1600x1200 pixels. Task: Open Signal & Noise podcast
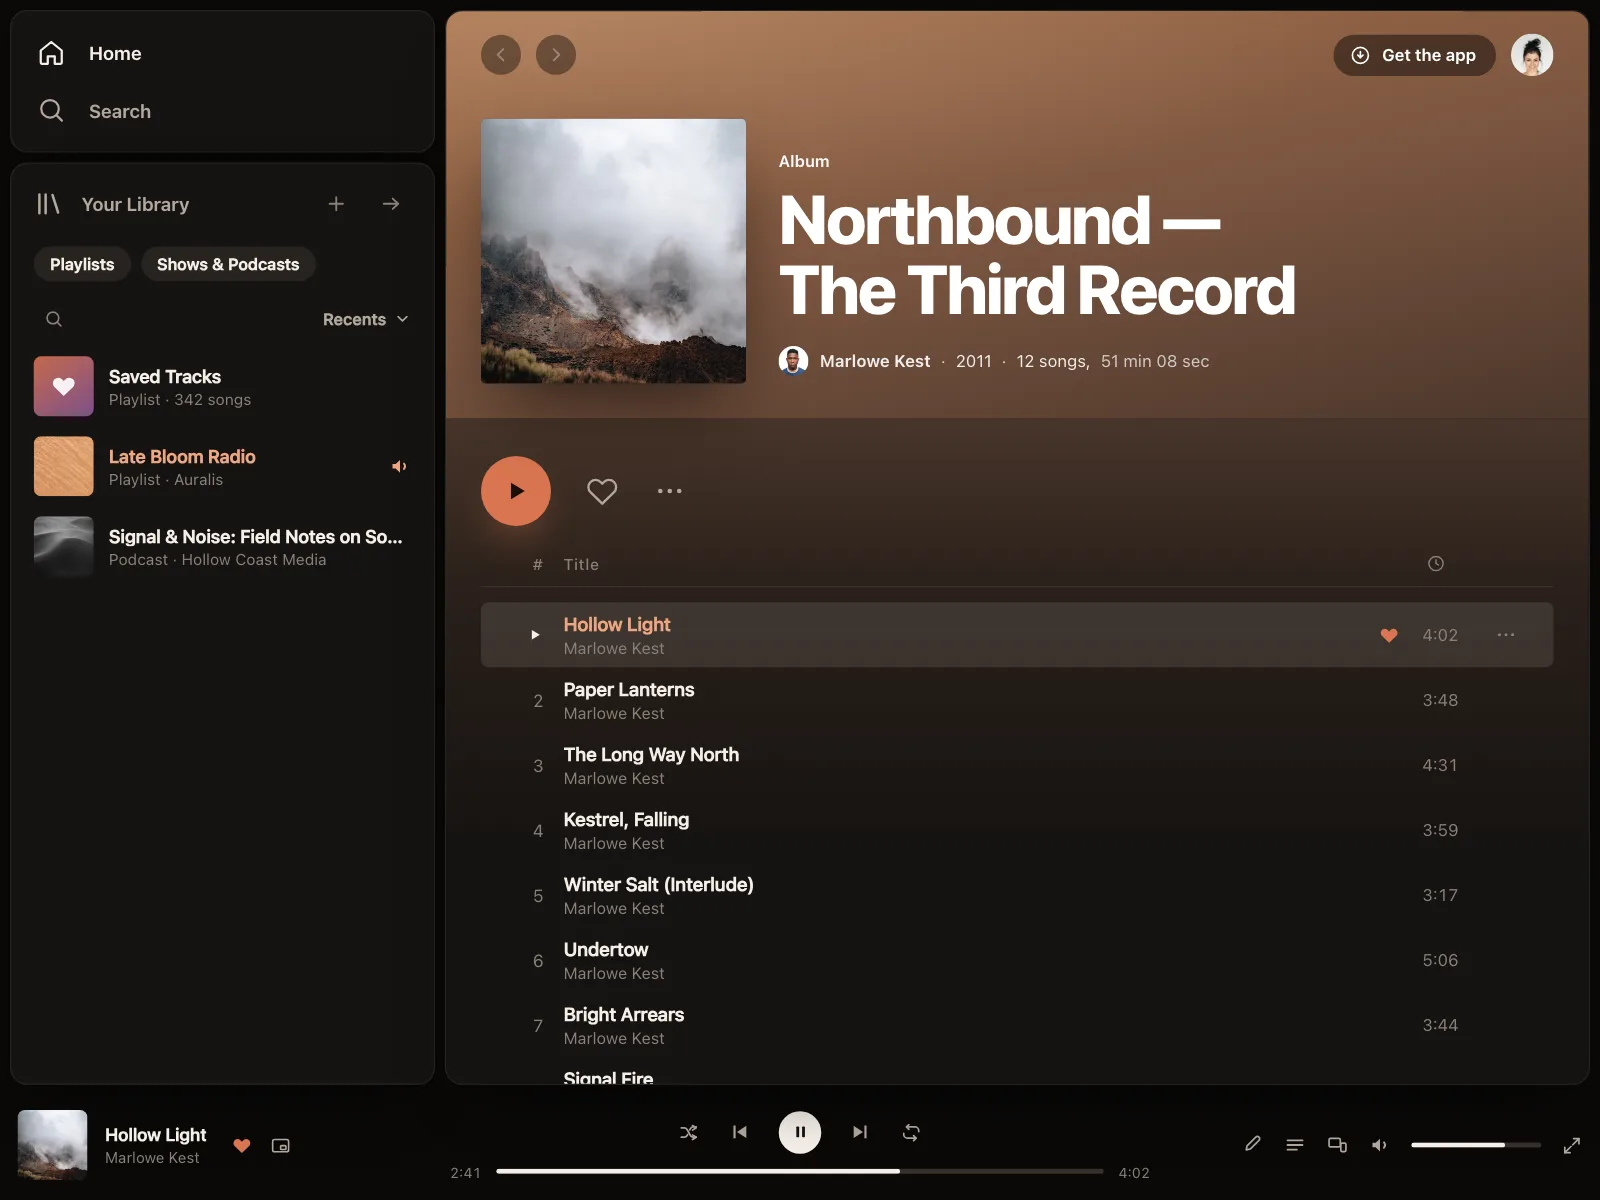tap(222, 546)
